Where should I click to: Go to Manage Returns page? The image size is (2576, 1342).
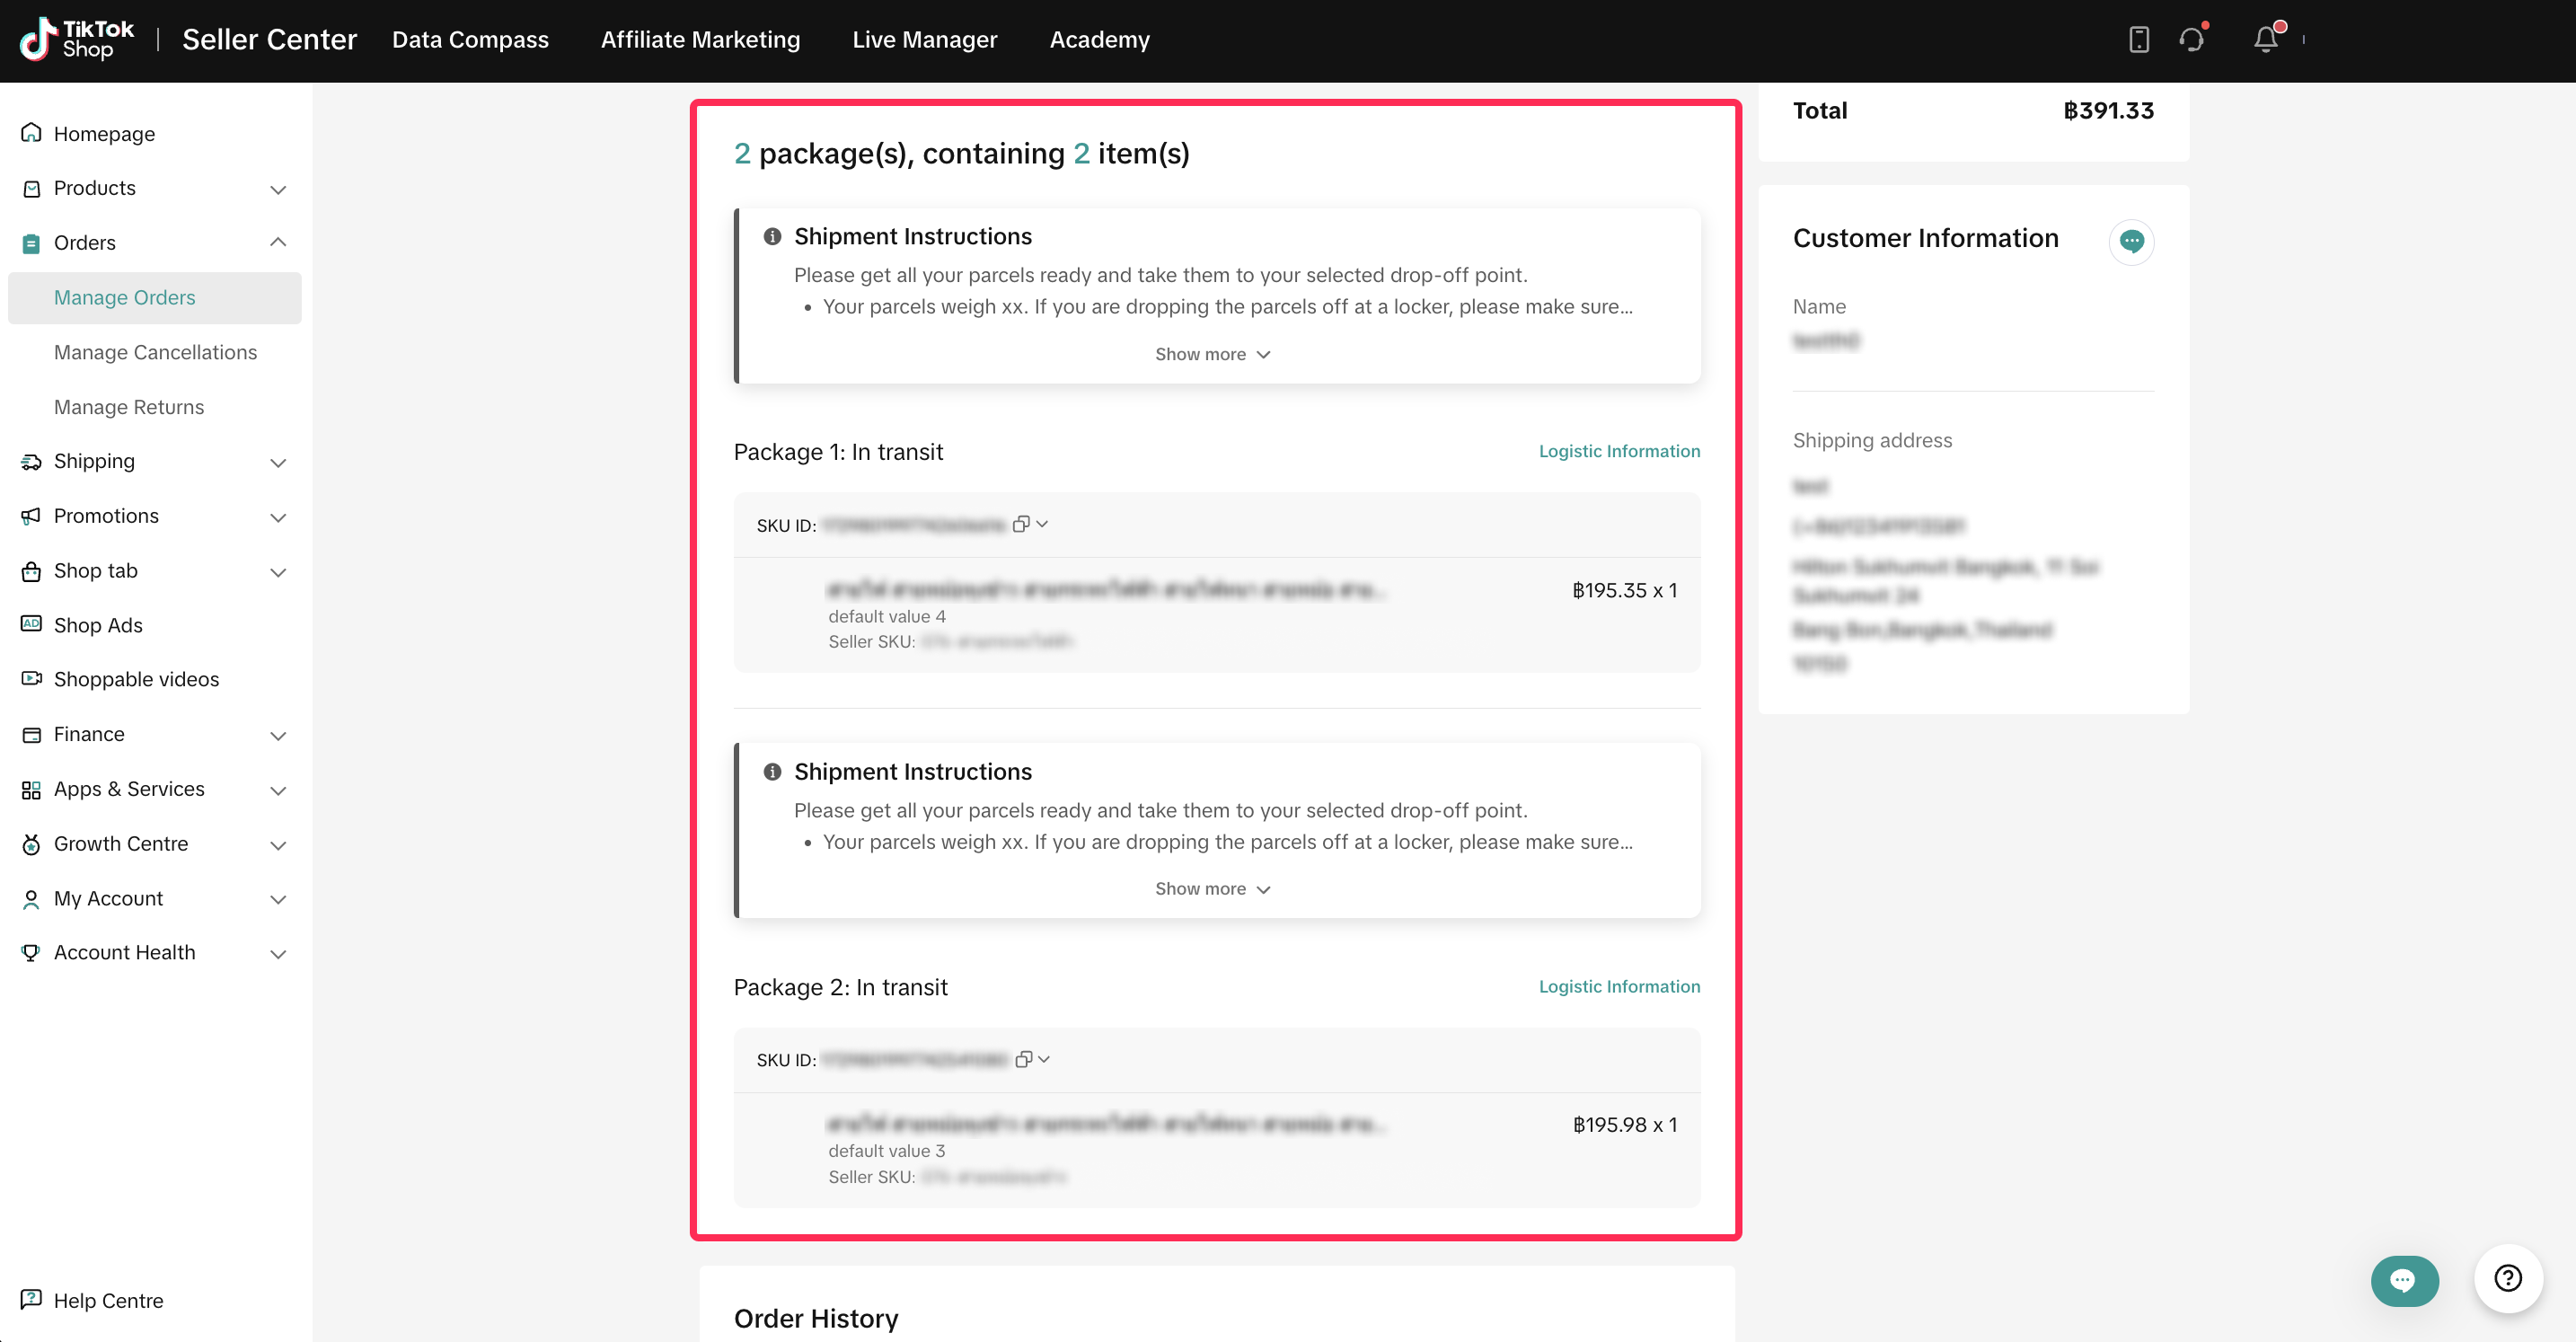point(129,407)
